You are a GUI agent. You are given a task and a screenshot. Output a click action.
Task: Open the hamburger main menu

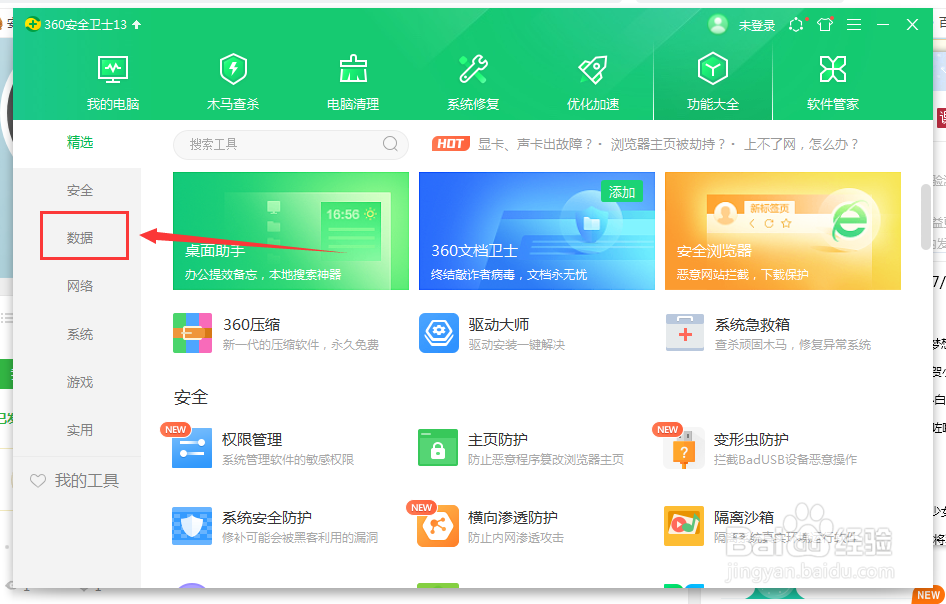tap(854, 24)
